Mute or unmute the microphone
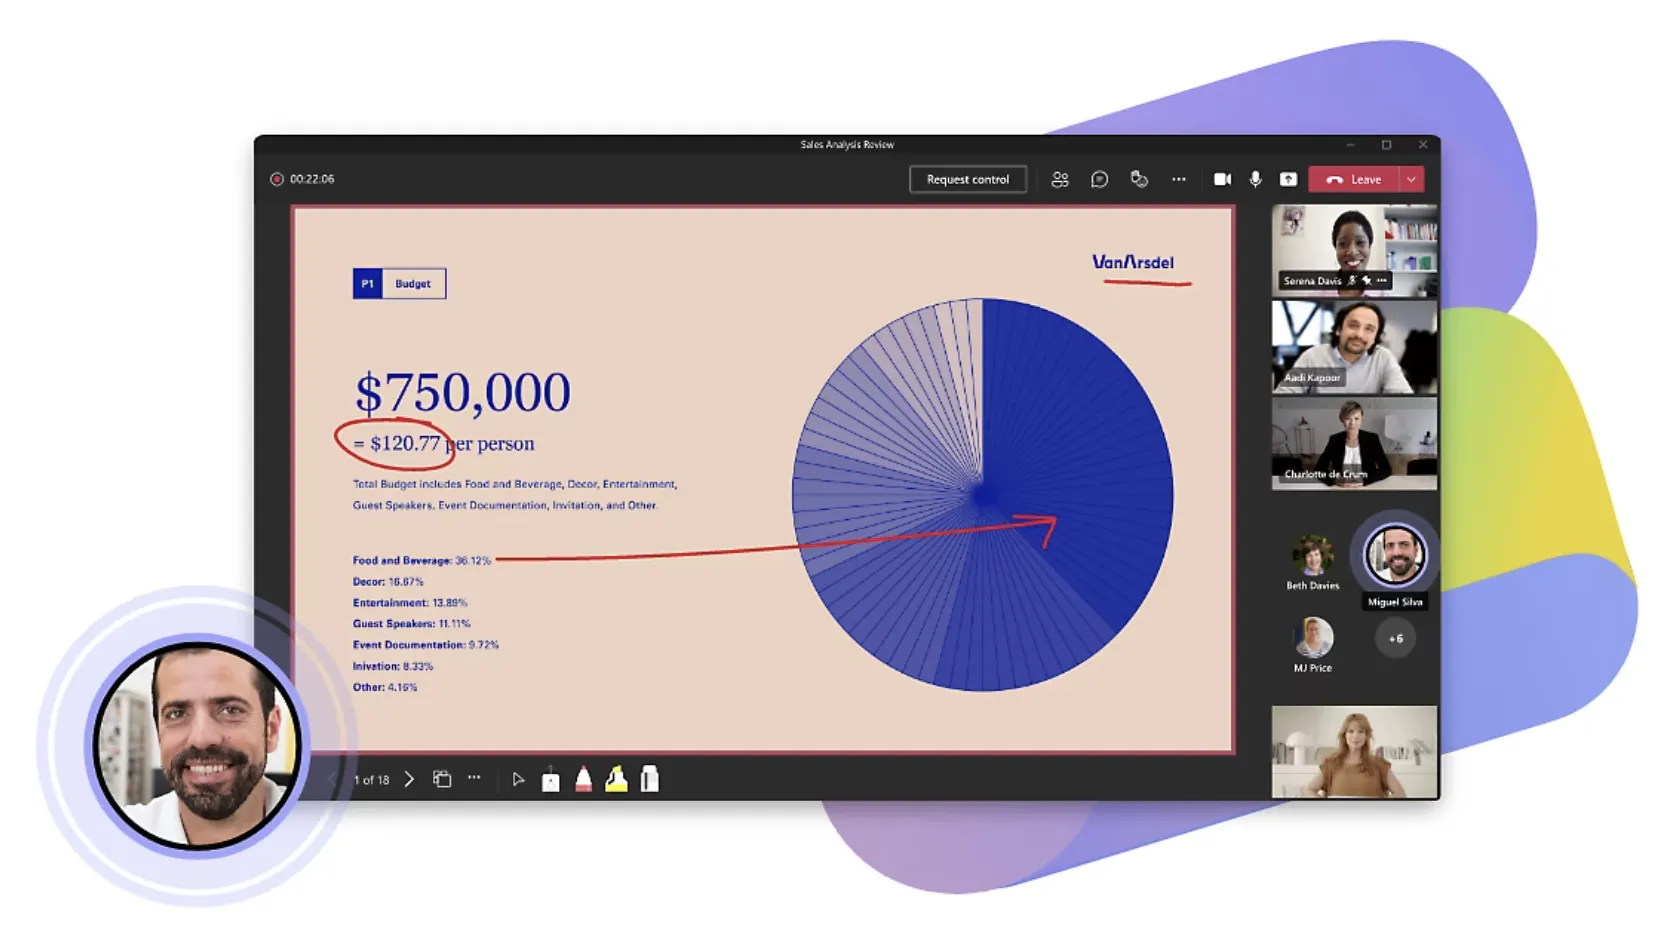Image resolution: width=1676 pixels, height=938 pixels. pos(1255,180)
